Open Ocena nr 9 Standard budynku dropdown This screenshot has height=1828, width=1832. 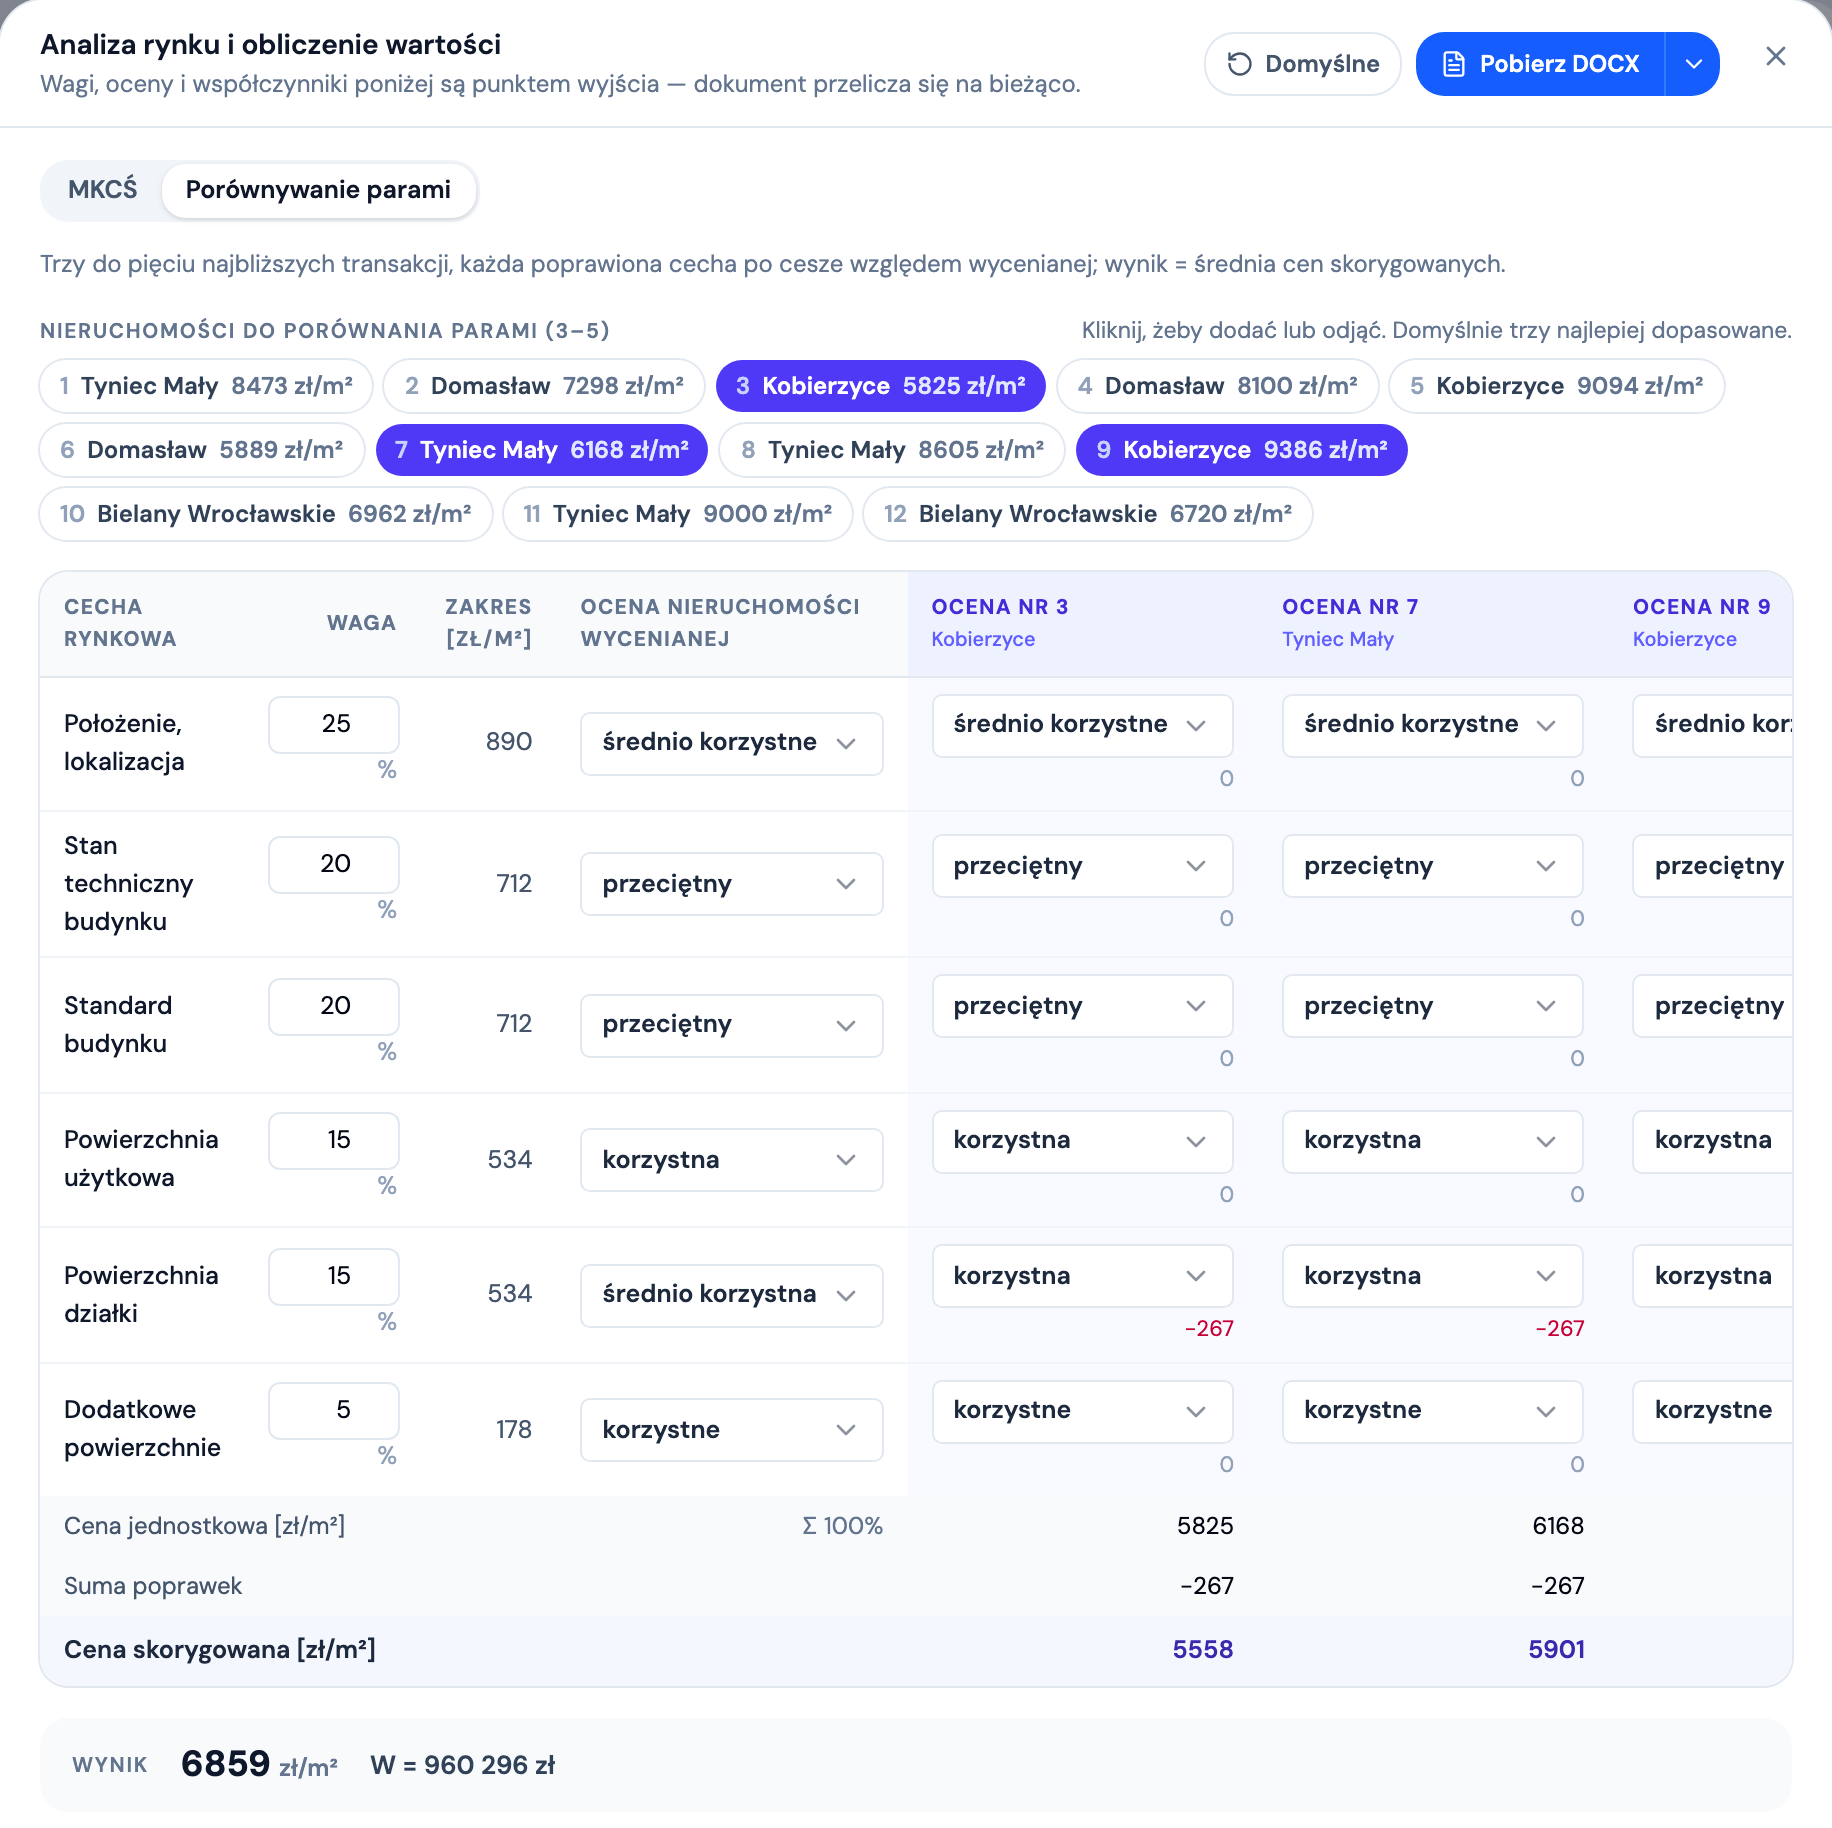click(x=1712, y=1006)
